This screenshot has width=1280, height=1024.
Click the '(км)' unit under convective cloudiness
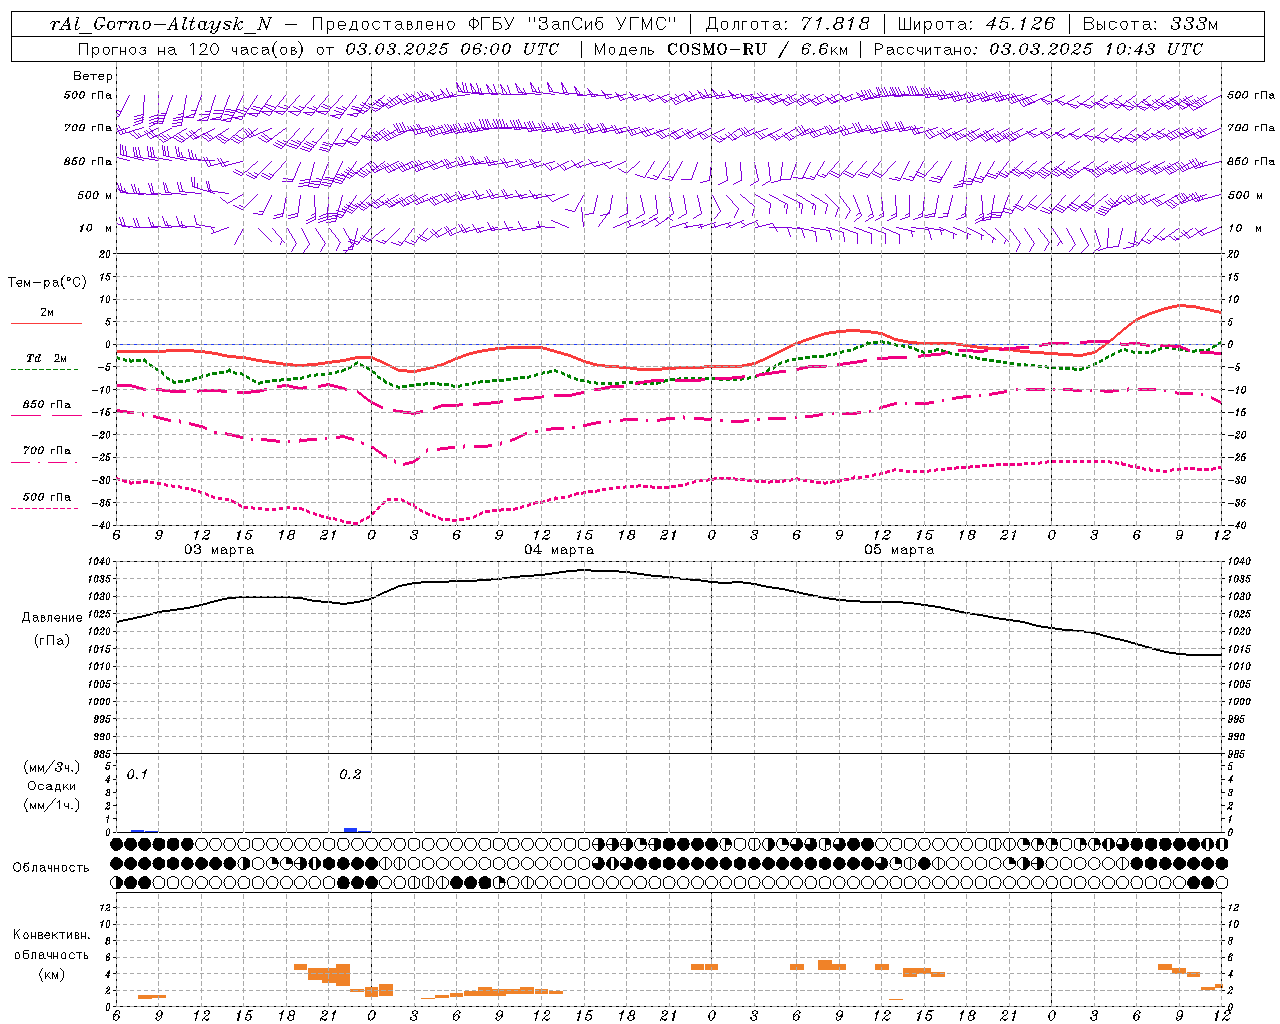coord(51,974)
